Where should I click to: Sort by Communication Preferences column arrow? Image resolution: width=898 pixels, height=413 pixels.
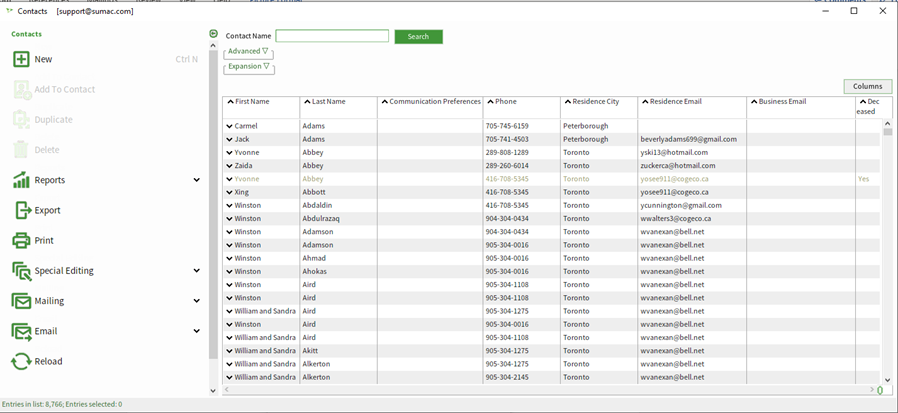tap(384, 102)
